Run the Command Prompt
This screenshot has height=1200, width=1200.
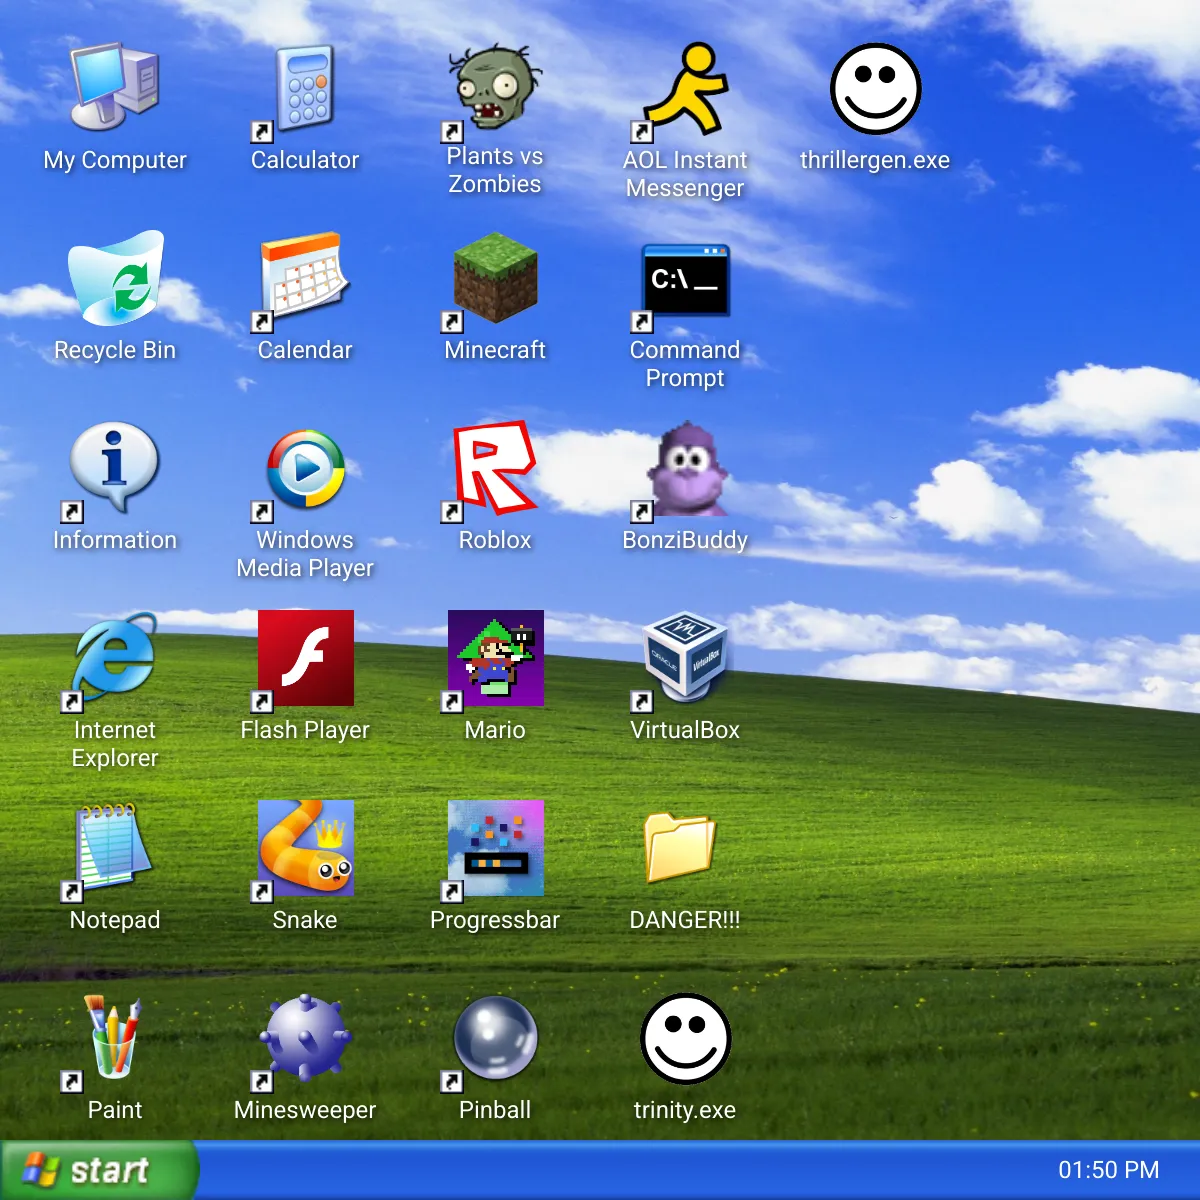(686, 280)
